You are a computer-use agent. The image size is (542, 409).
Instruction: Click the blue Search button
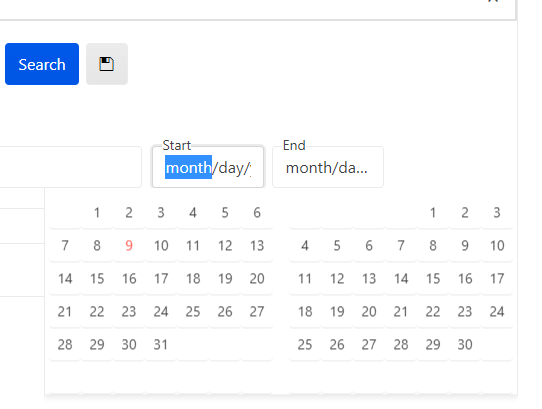click(42, 64)
